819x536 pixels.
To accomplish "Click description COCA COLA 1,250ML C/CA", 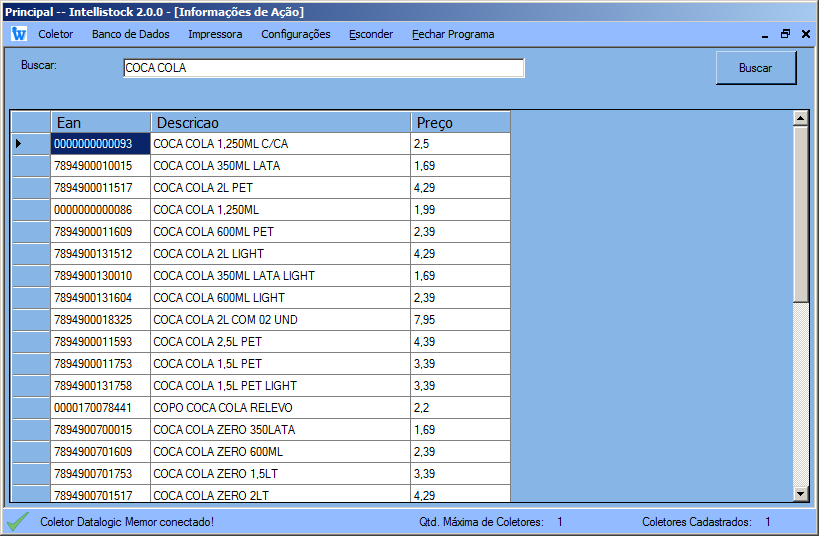I will coord(281,144).
